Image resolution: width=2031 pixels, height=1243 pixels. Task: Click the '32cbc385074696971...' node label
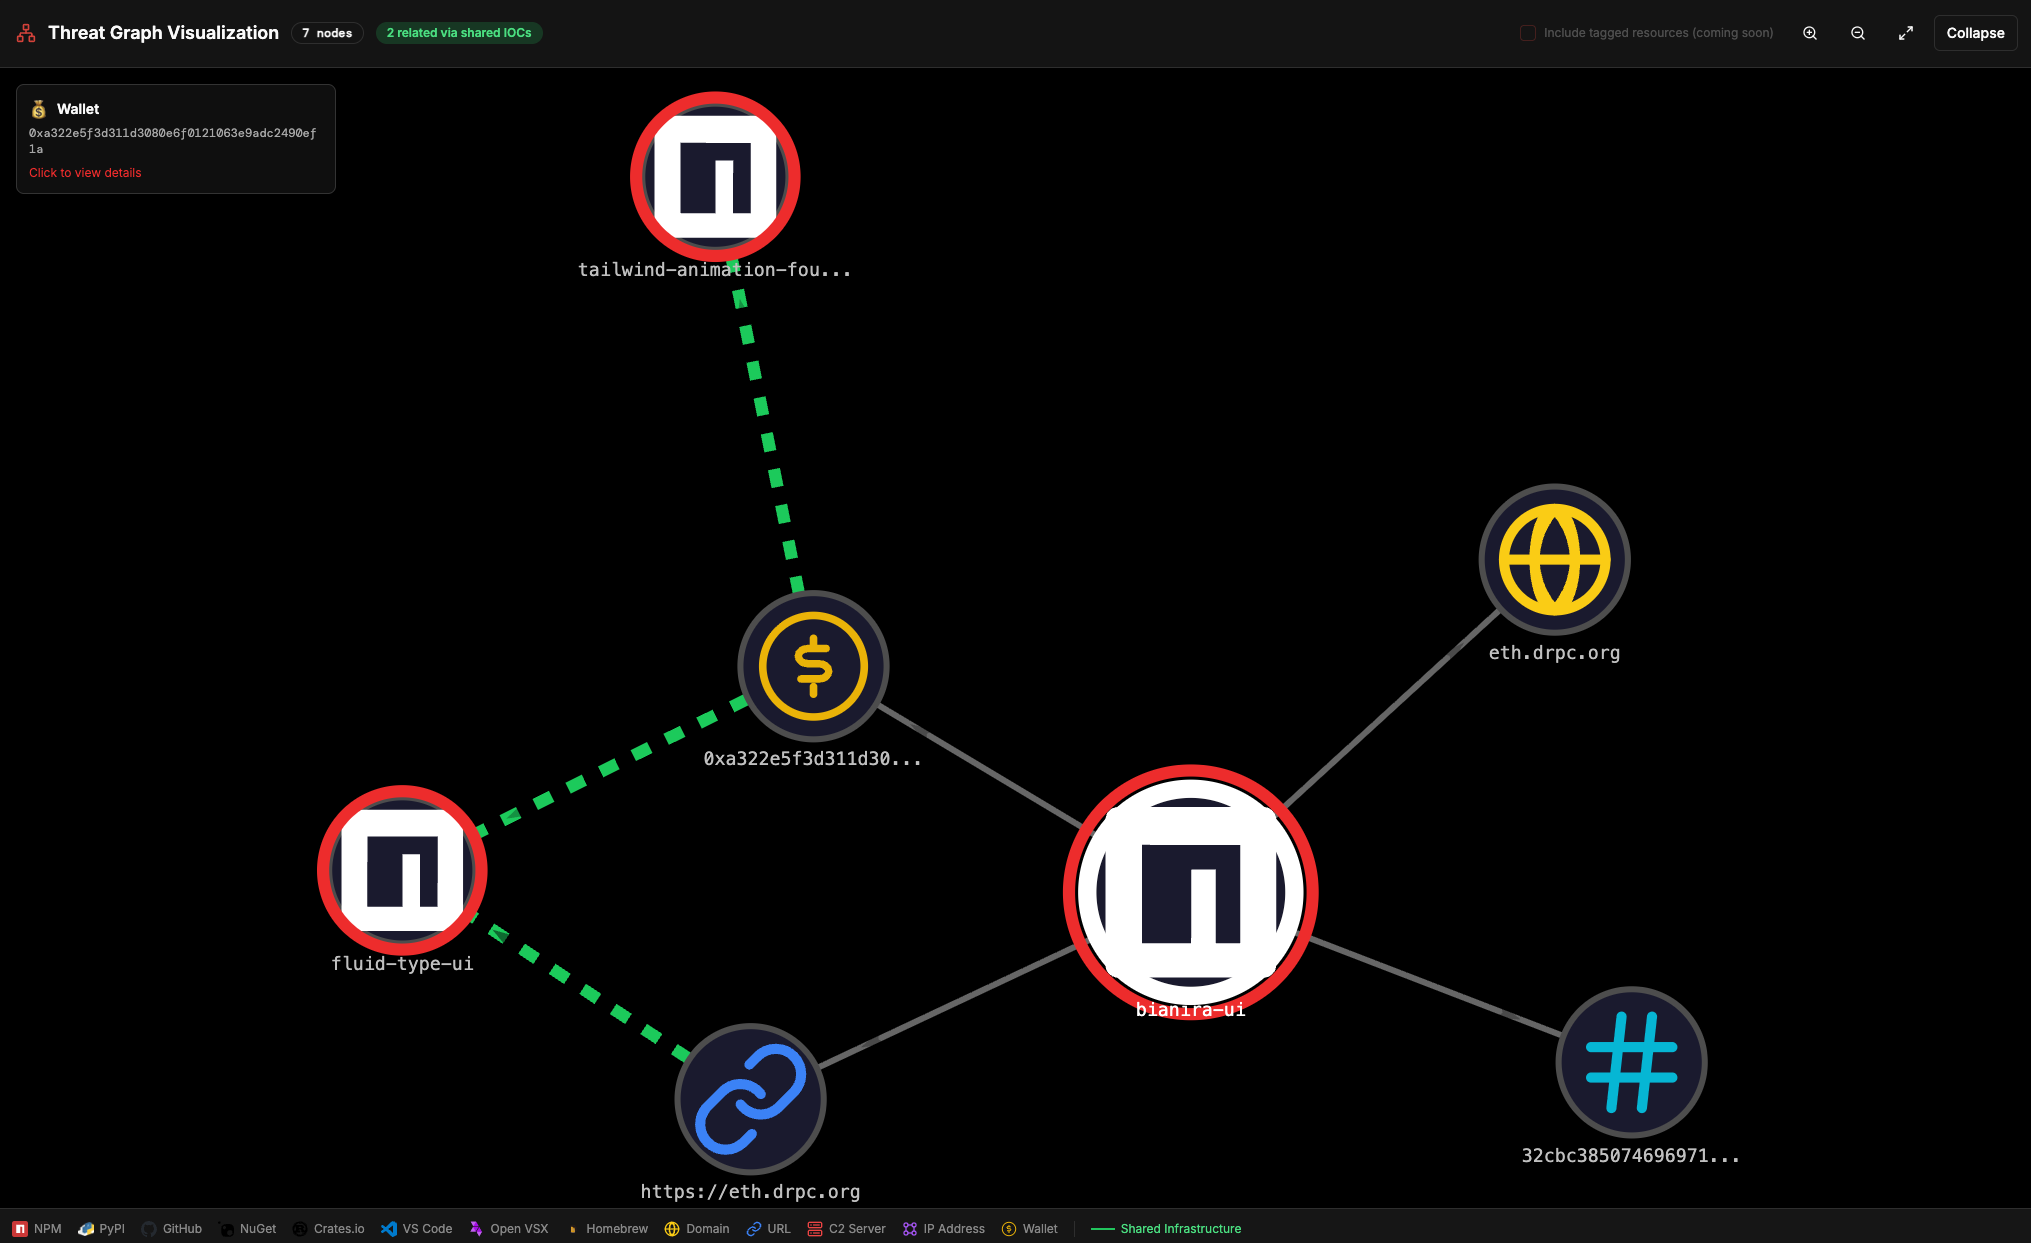pyautogui.click(x=1631, y=1156)
